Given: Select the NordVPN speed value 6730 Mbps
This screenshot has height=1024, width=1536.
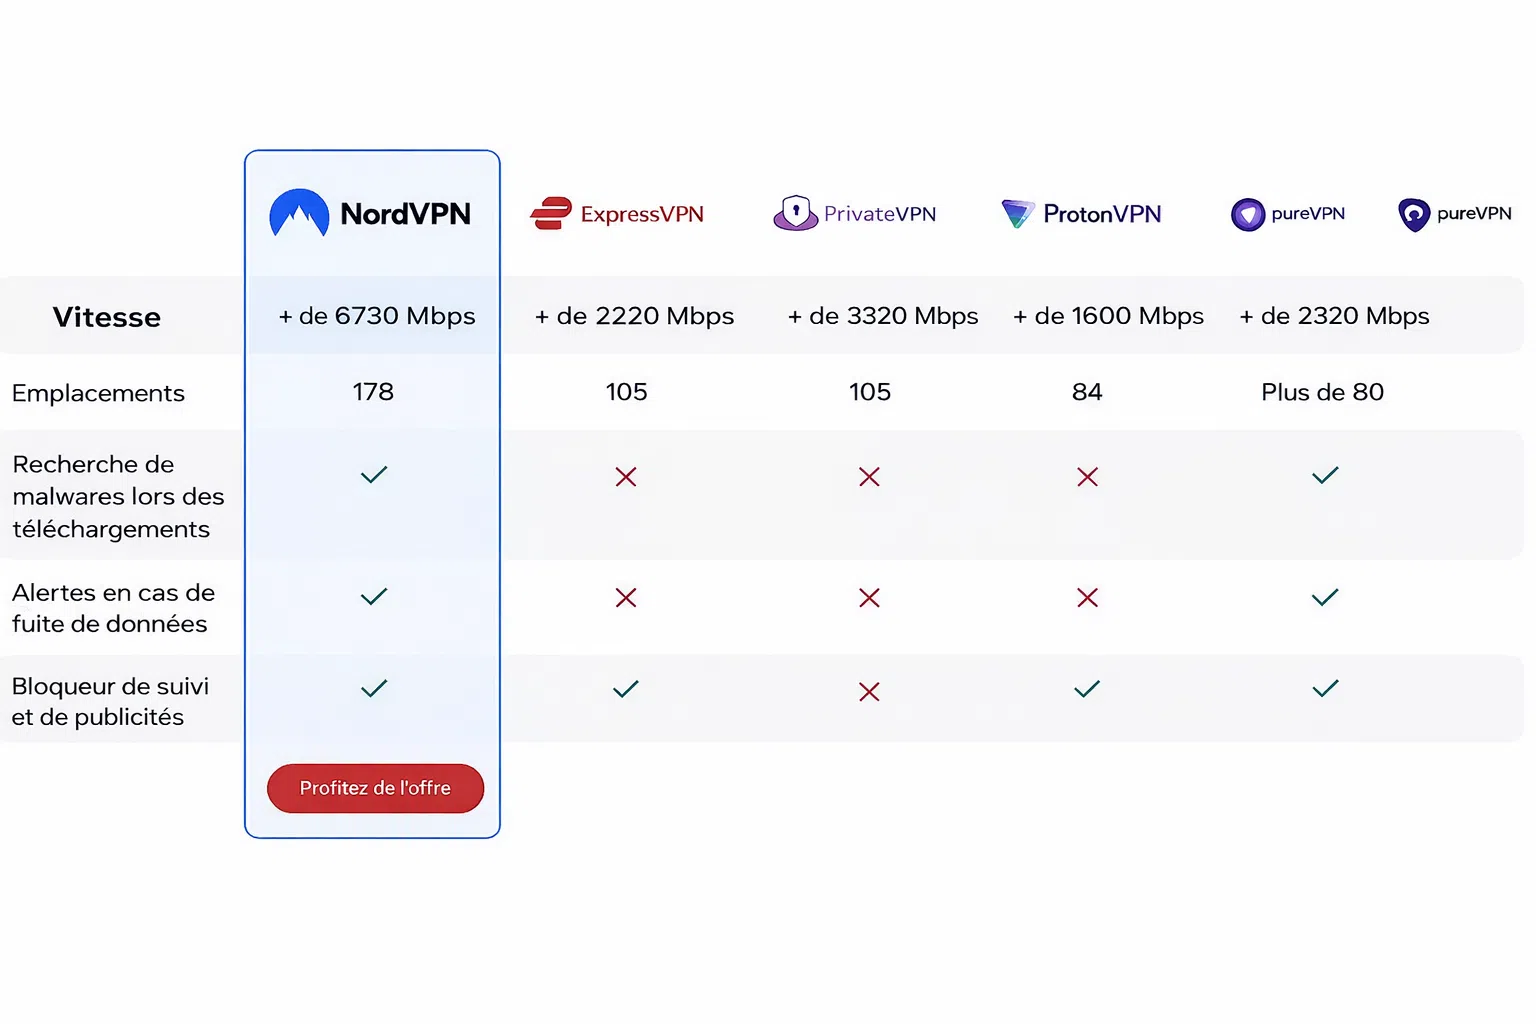Looking at the screenshot, I should (377, 316).
